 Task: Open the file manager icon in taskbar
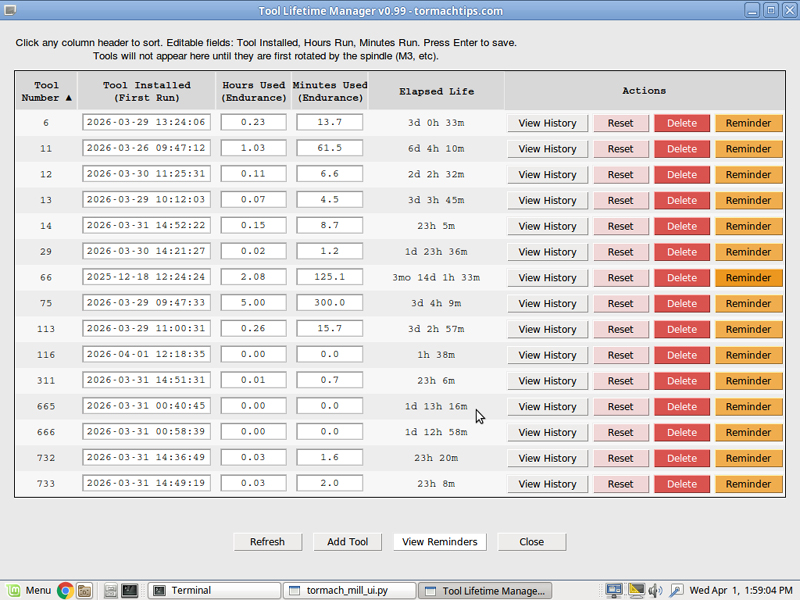pyautogui.click(x=85, y=590)
